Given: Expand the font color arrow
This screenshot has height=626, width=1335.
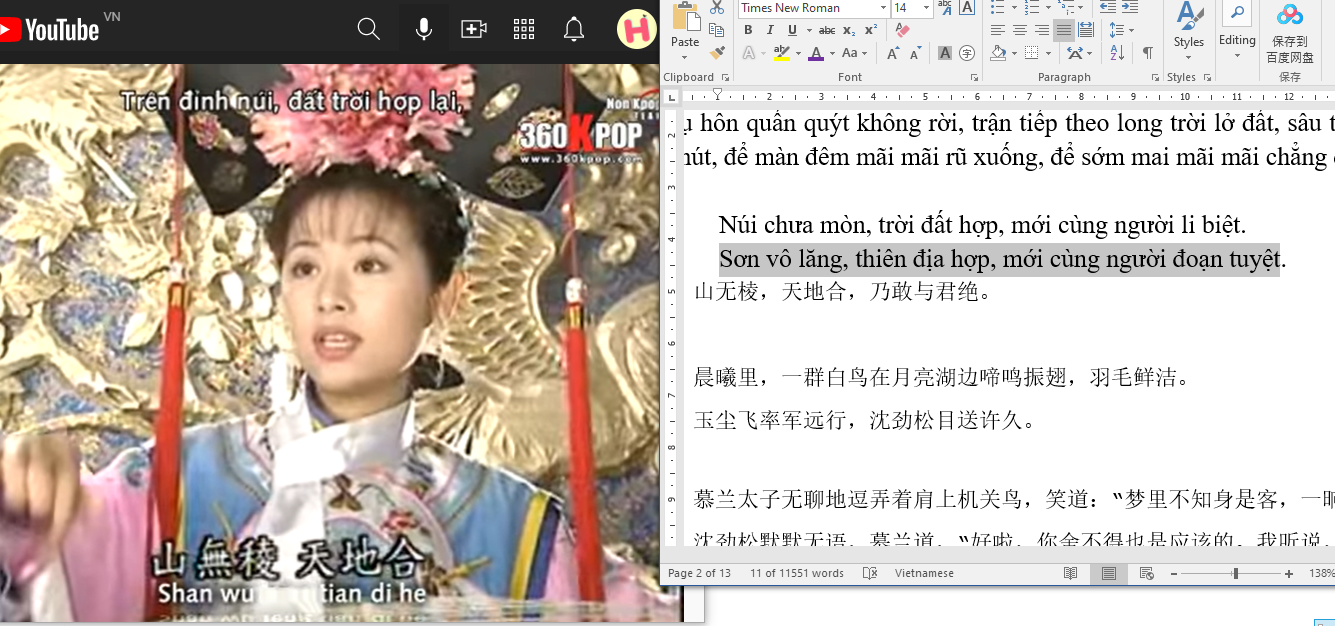Looking at the screenshot, I should click(x=832, y=53).
